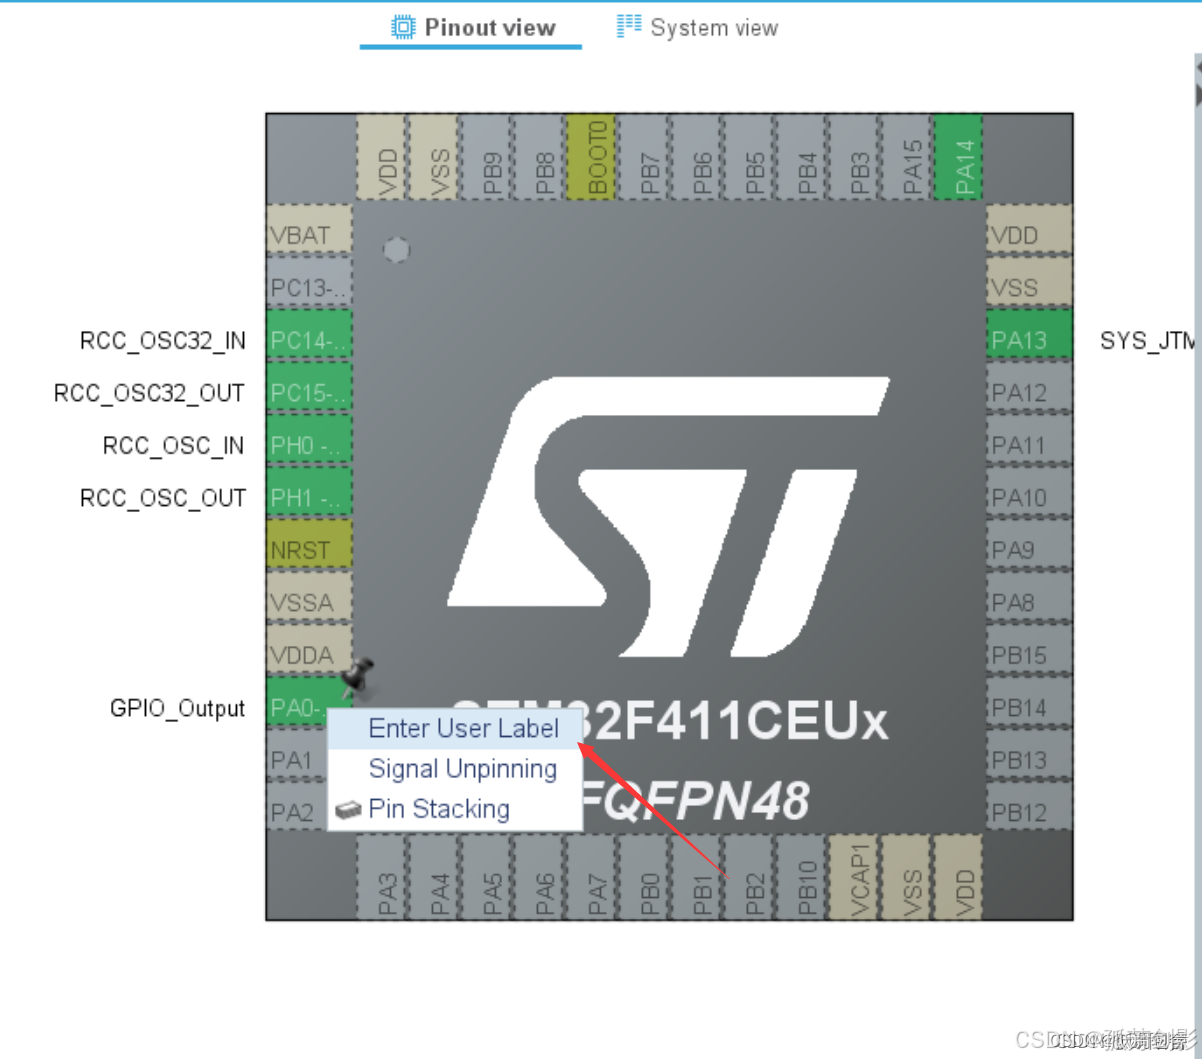Image resolution: width=1202 pixels, height=1059 pixels.
Task: Choose Enter User Label from context menu
Action: coord(455,729)
